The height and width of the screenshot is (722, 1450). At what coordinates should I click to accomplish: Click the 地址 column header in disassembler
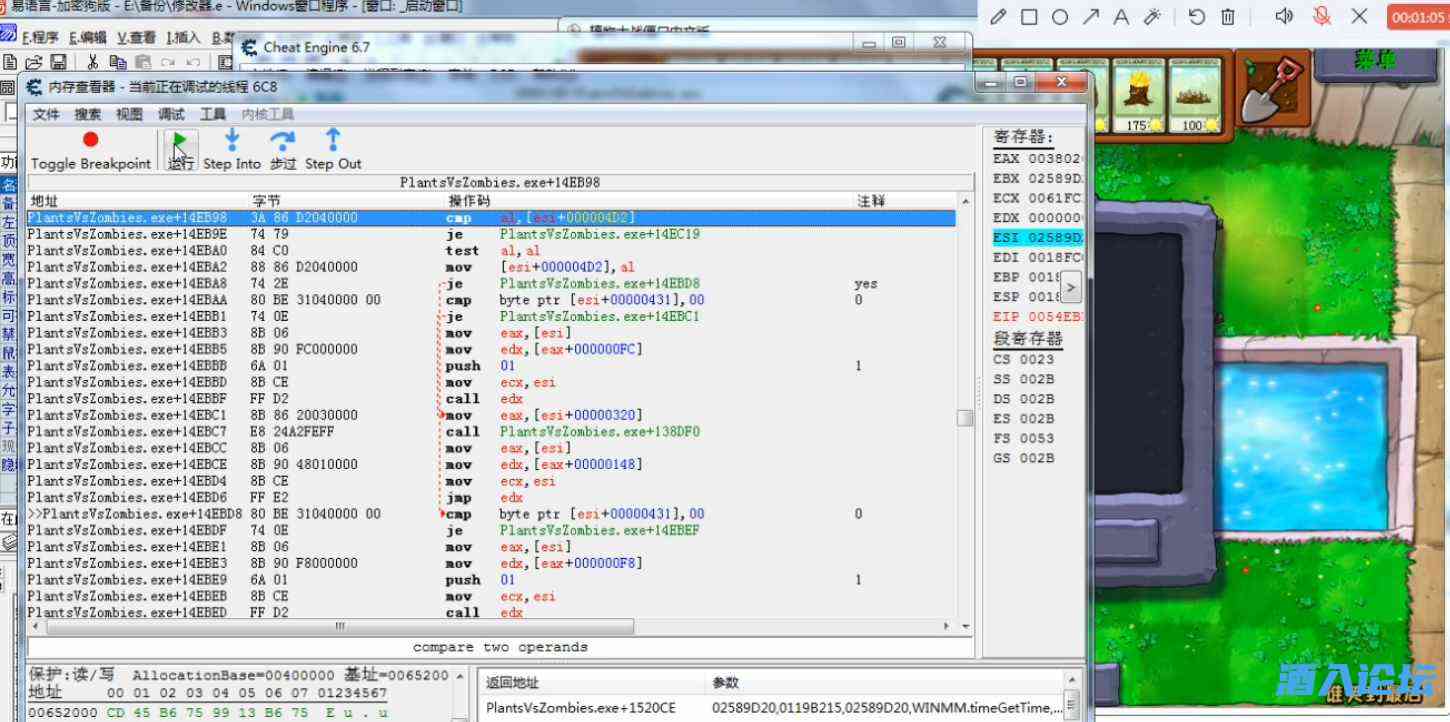click(45, 201)
